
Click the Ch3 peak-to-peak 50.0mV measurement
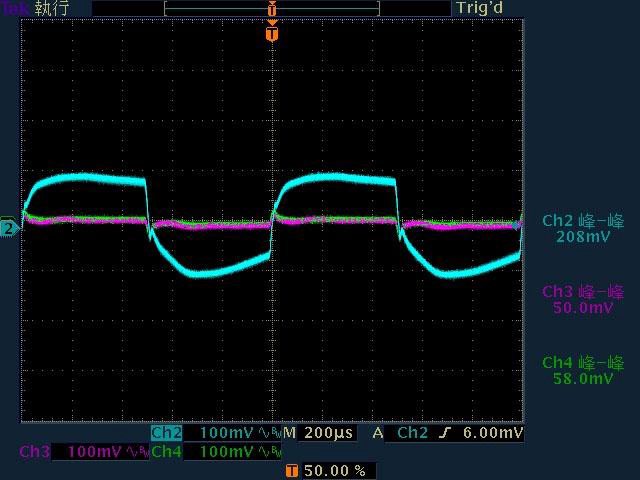(x=583, y=299)
